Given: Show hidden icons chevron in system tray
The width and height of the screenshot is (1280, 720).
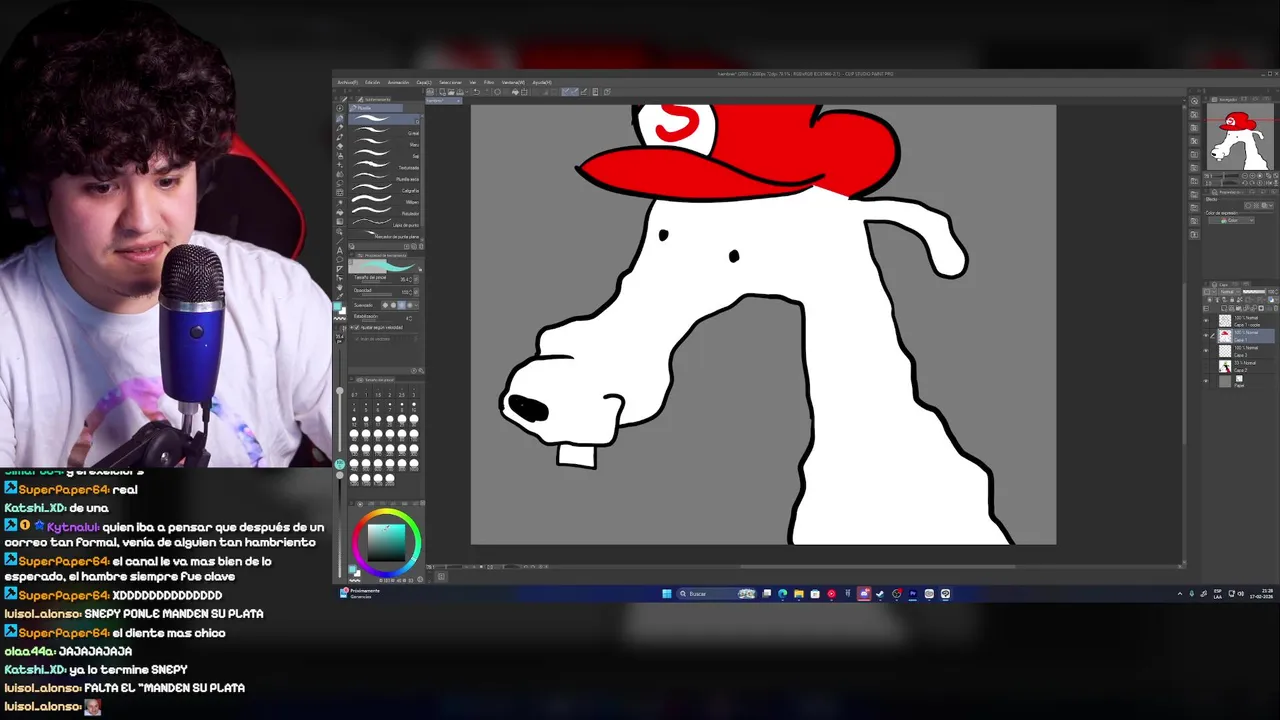Looking at the screenshot, I should 1179,593.
